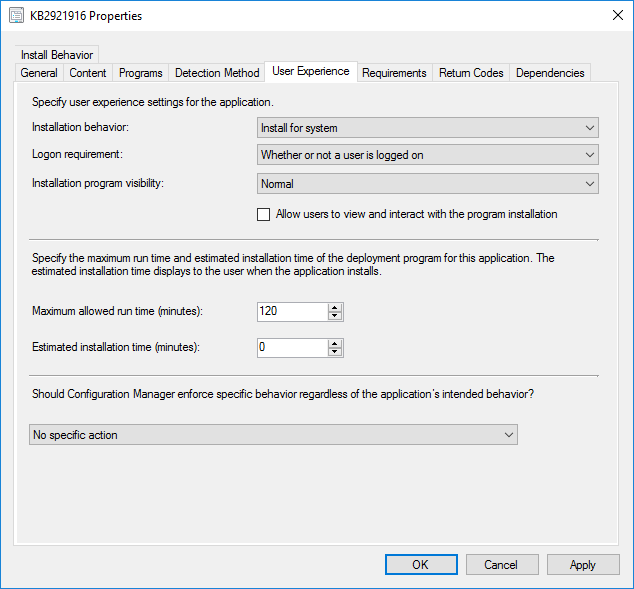Click the properties window icon in title bar

[x=17, y=16]
